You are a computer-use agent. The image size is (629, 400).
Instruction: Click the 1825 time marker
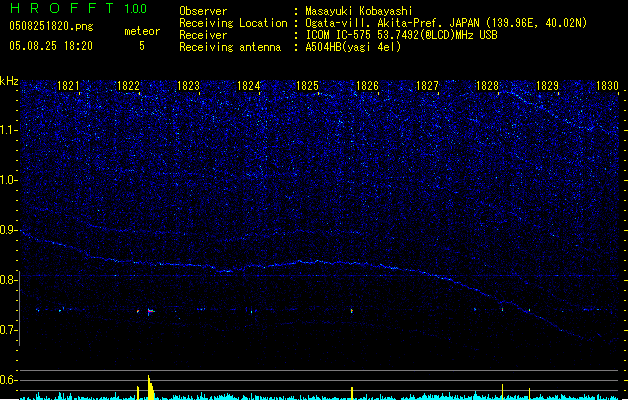(x=307, y=86)
